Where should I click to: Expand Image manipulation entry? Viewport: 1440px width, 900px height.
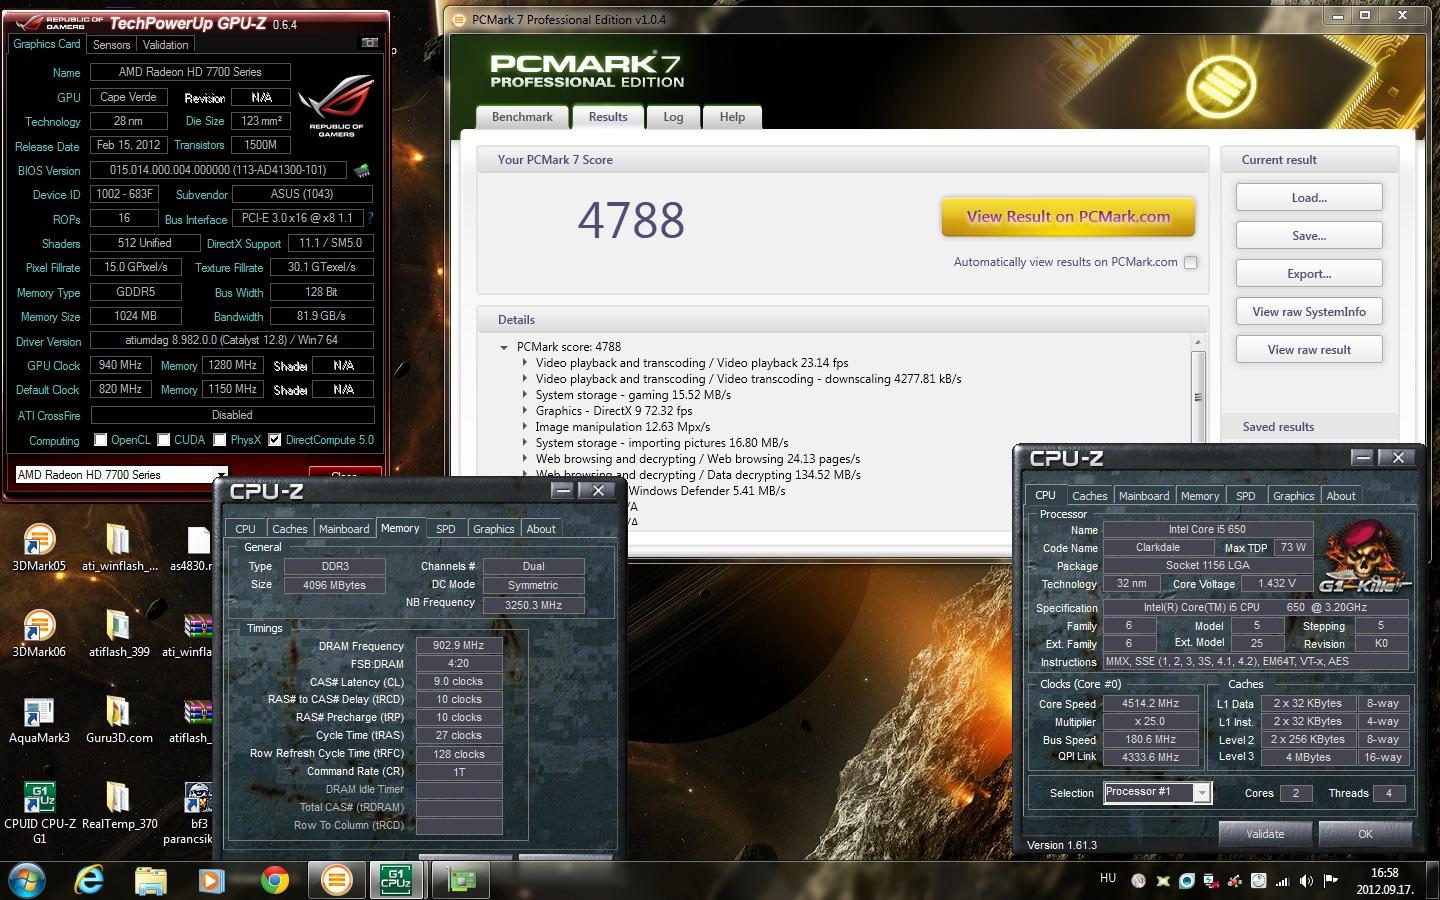[x=525, y=427]
